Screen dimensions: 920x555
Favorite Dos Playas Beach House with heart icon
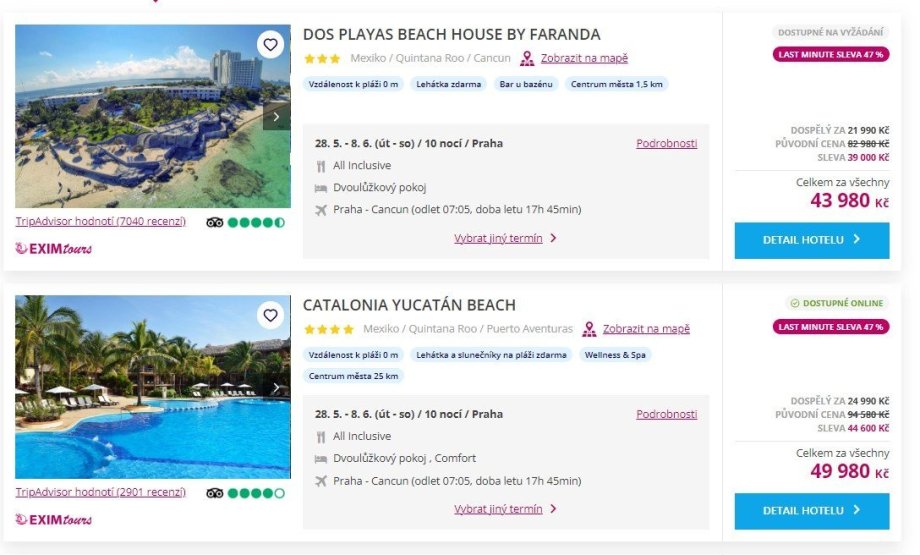(270, 44)
